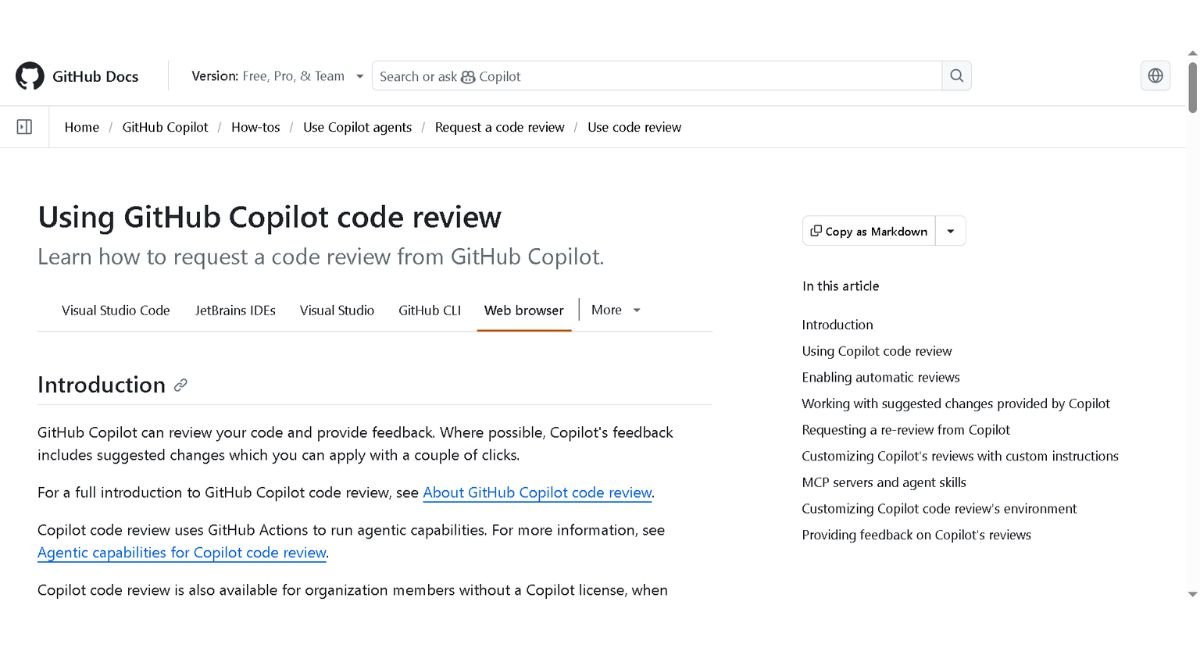This screenshot has height=650, width=1200.
Task: Select the Visual Studio tab
Action: (x=337, y=310)
